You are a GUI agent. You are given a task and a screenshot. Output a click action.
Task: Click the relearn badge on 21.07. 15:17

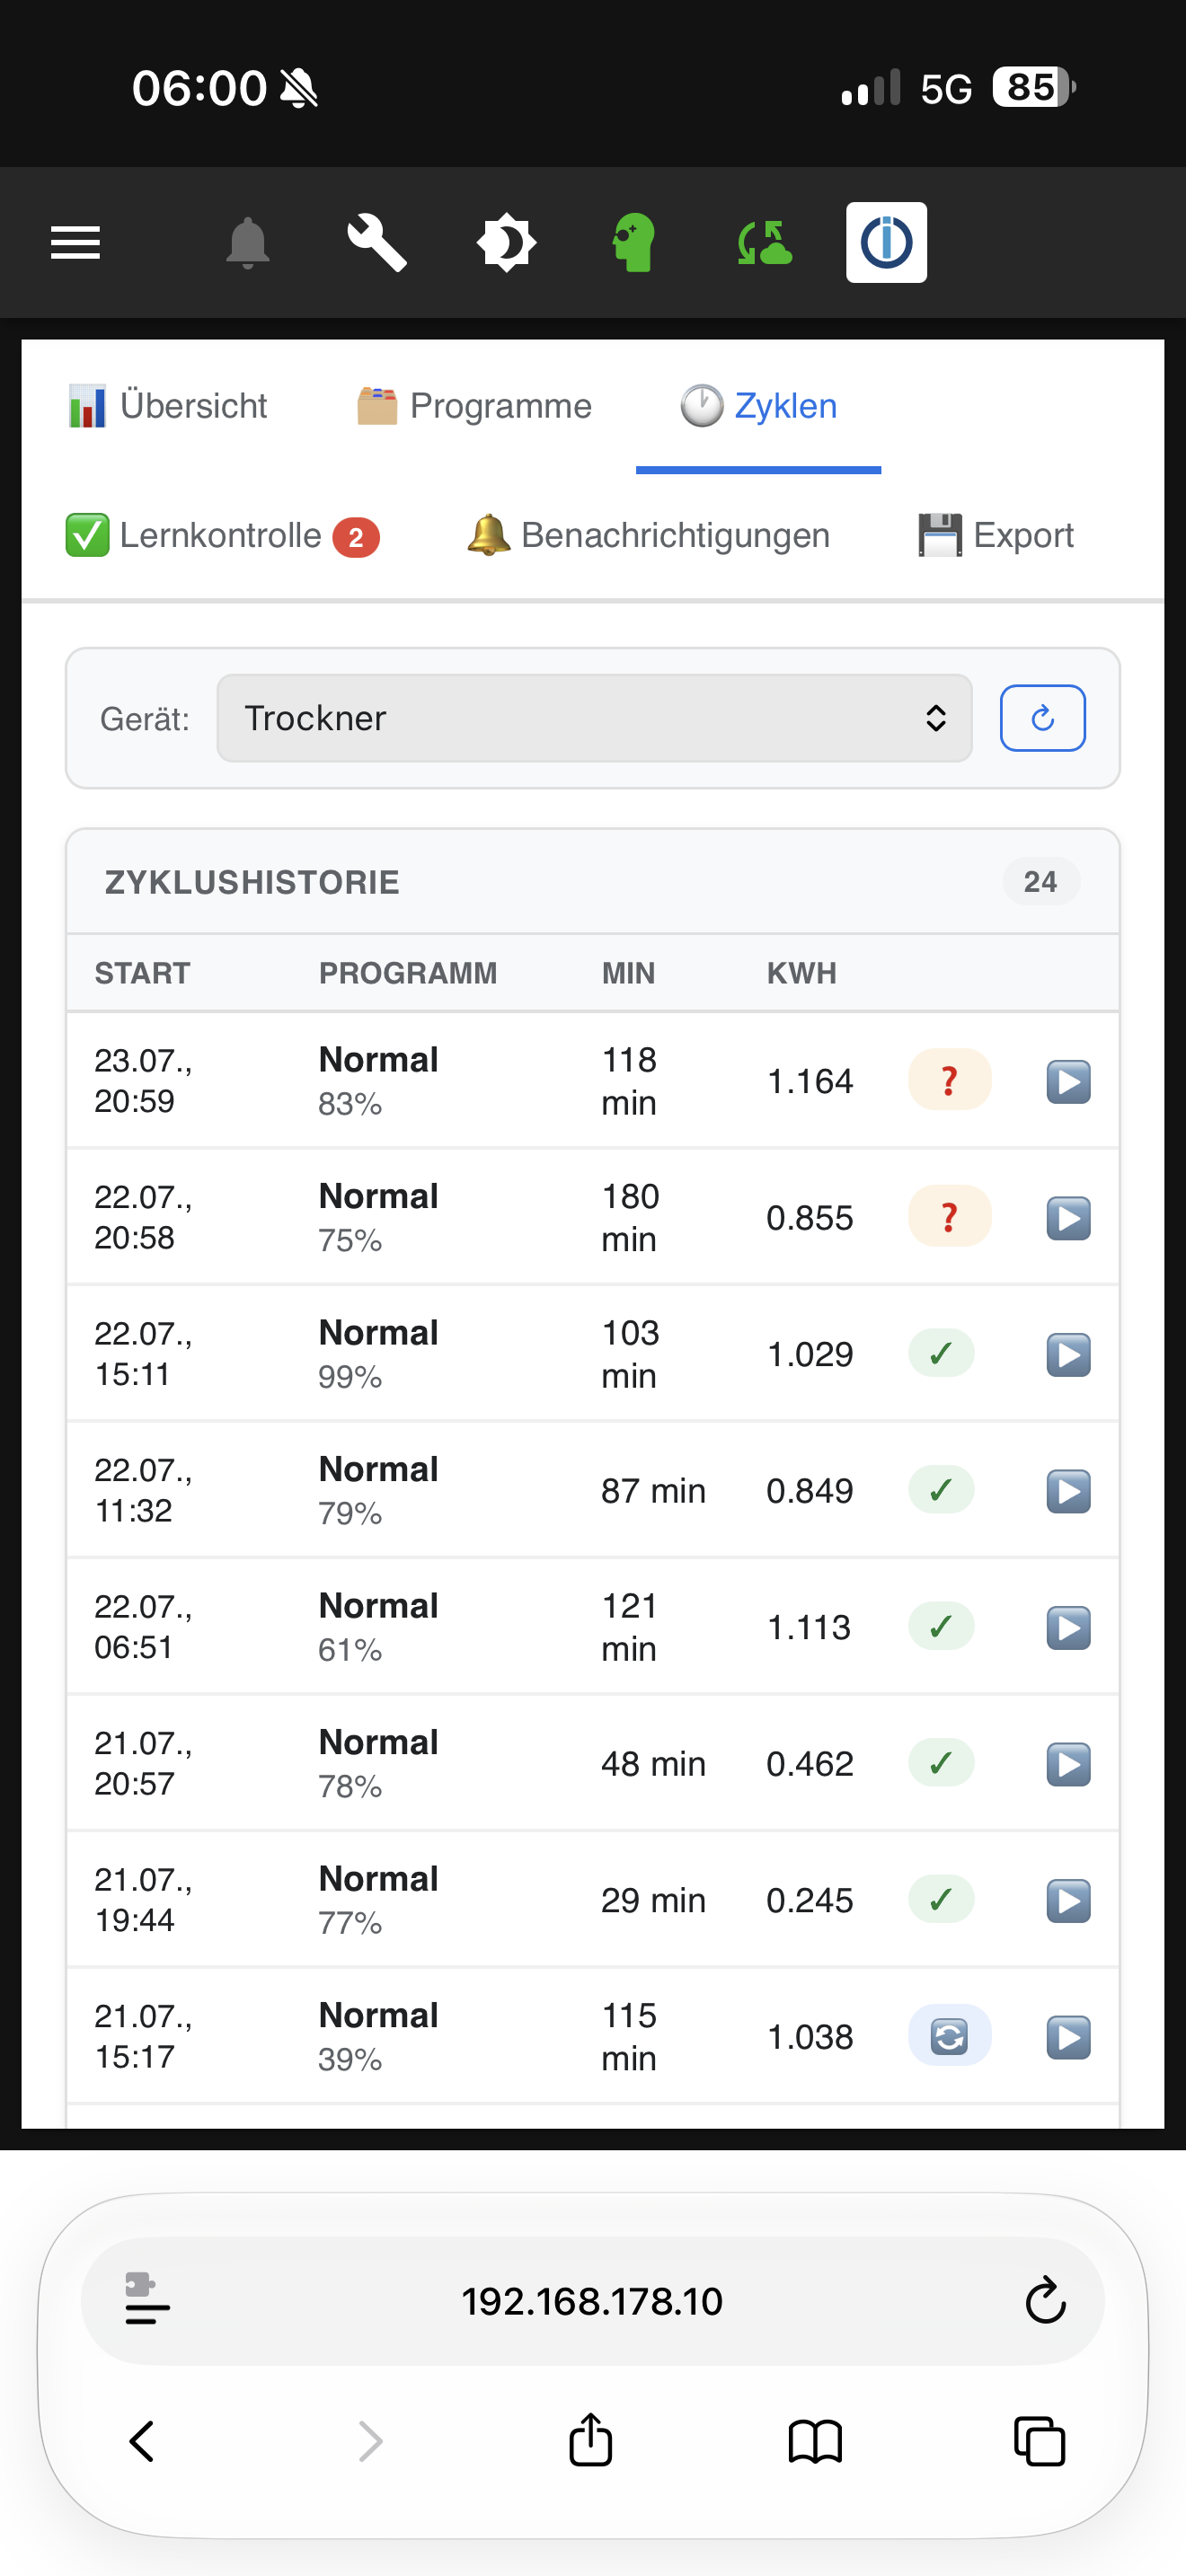[949, 2036]
